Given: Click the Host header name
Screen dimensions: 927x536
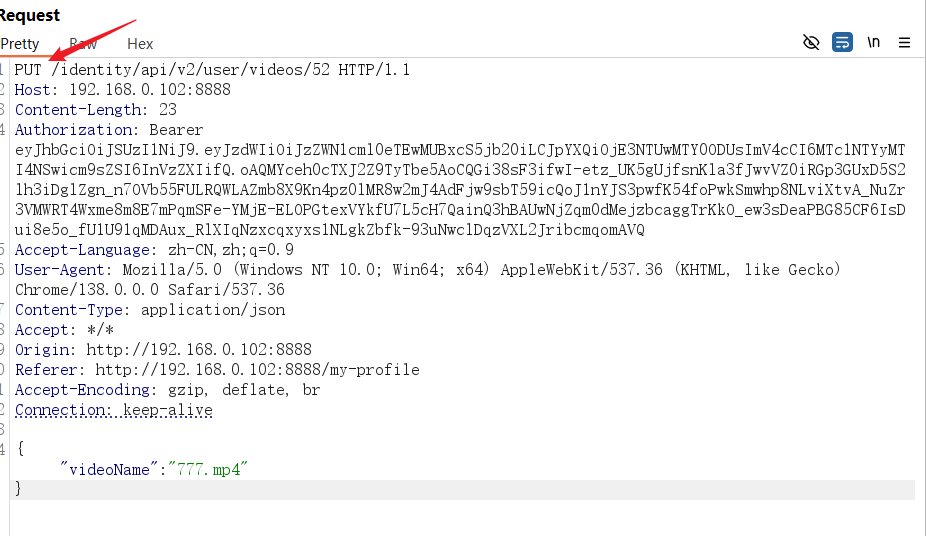Looking at the screenshot, I should point(33,90).
